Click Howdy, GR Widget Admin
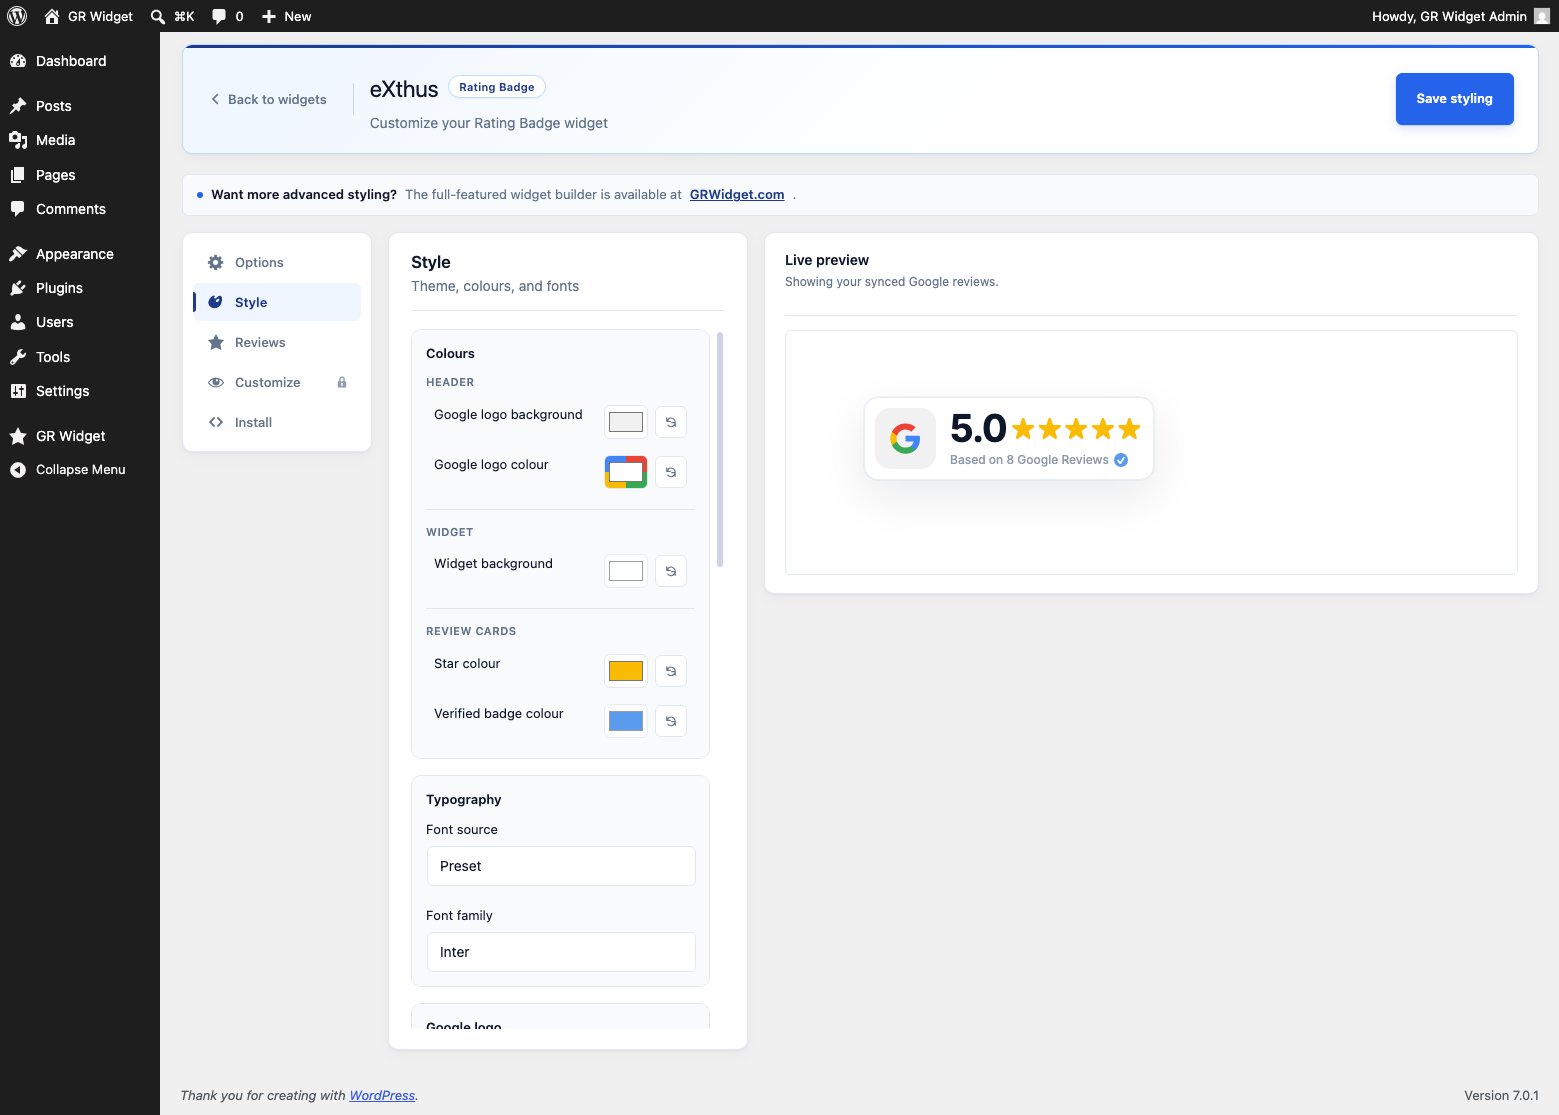This screenshot has width=1559, height=1115. (1449, 16)
